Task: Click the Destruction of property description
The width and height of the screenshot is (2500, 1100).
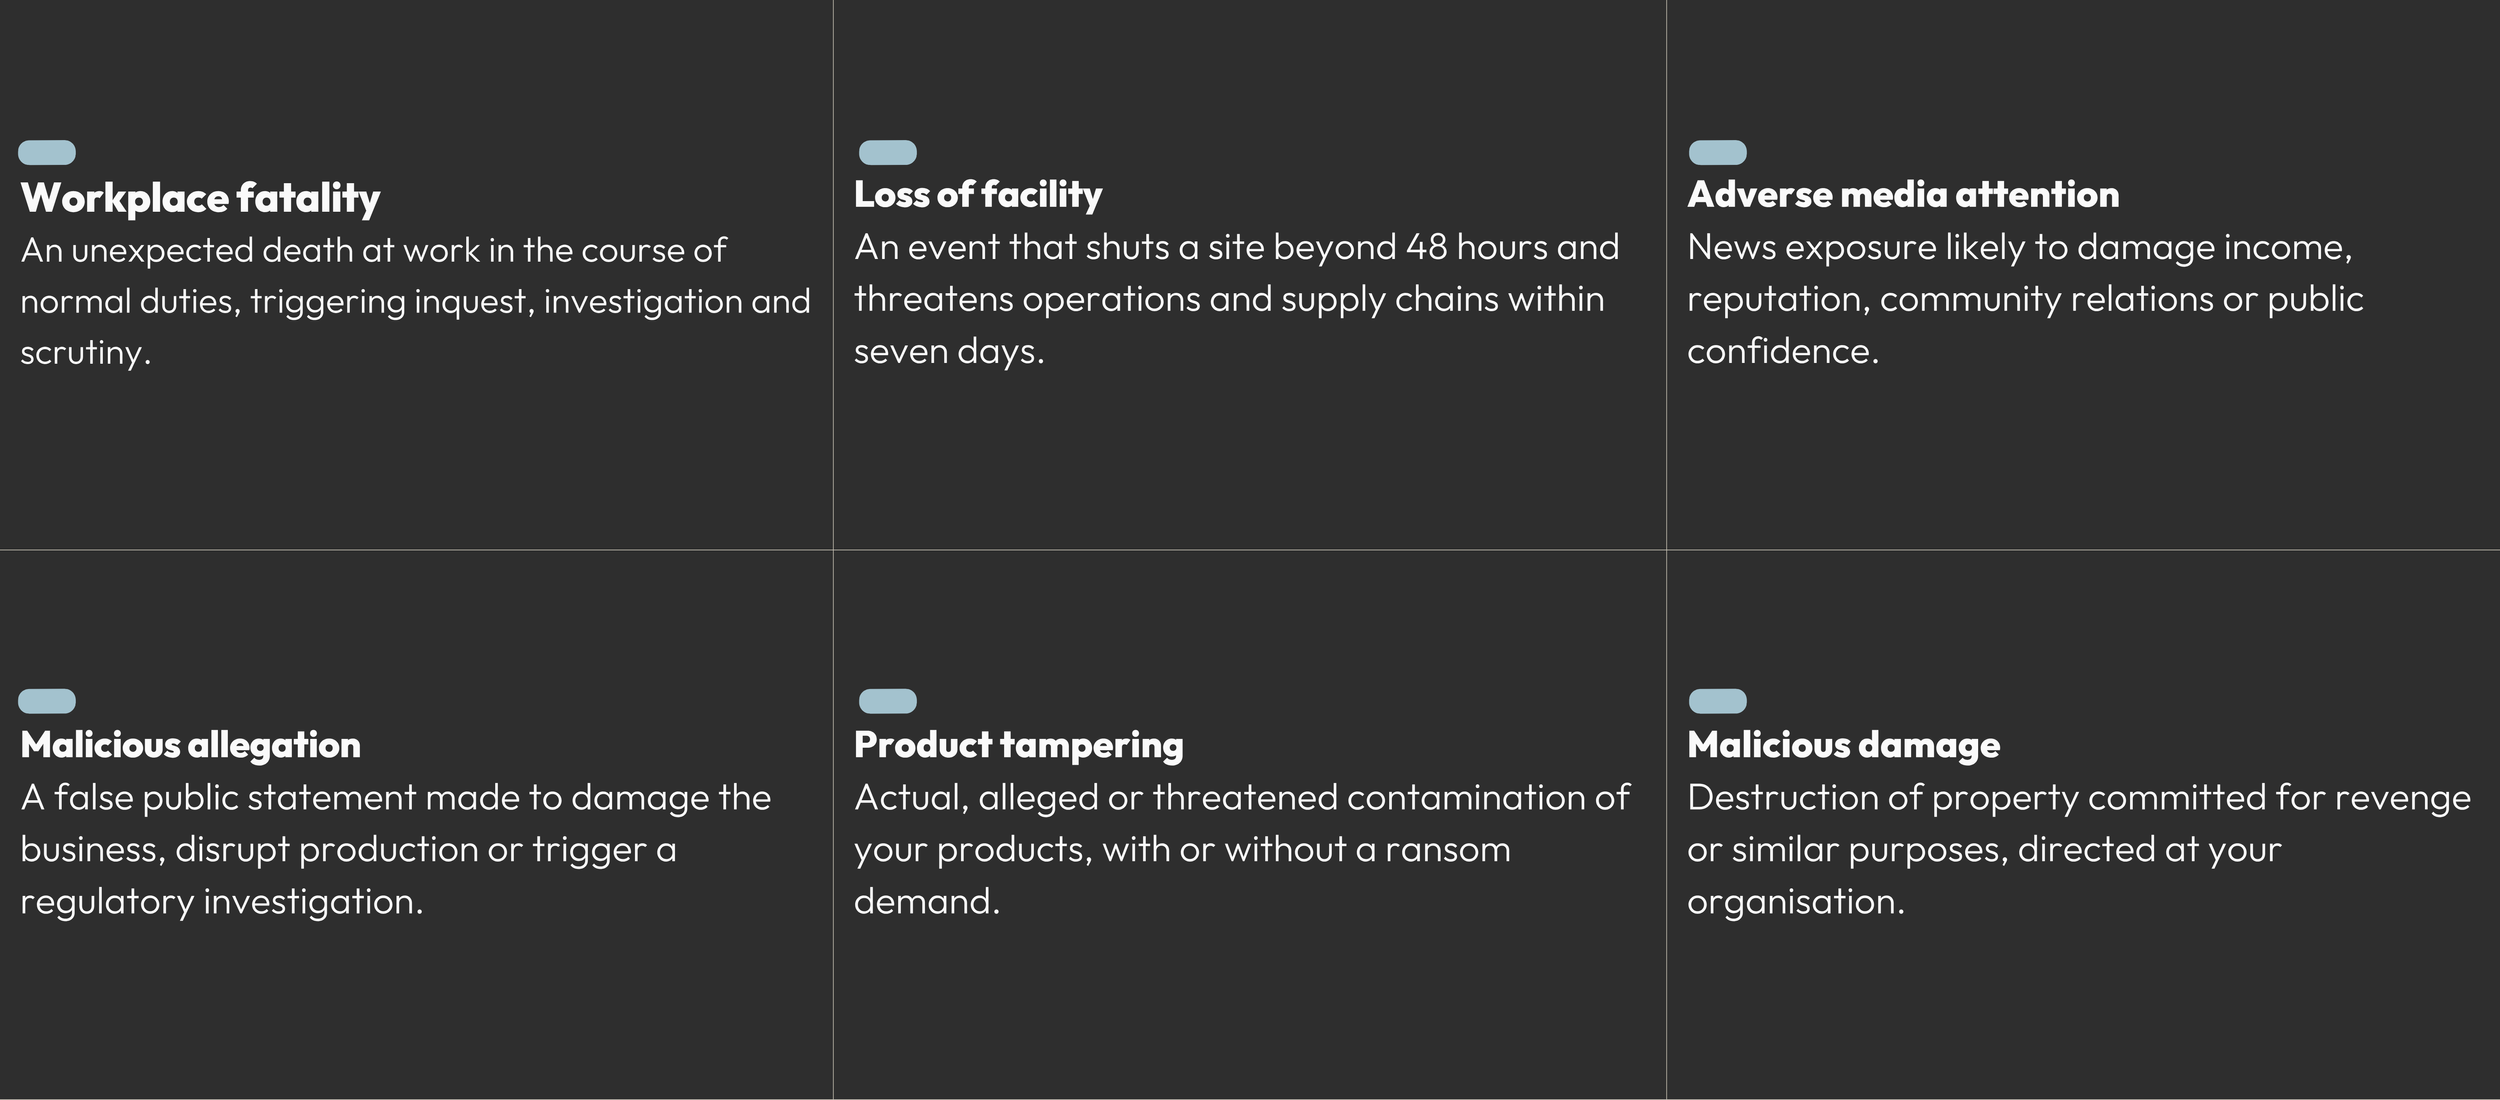Action: tap(2079, 849)
